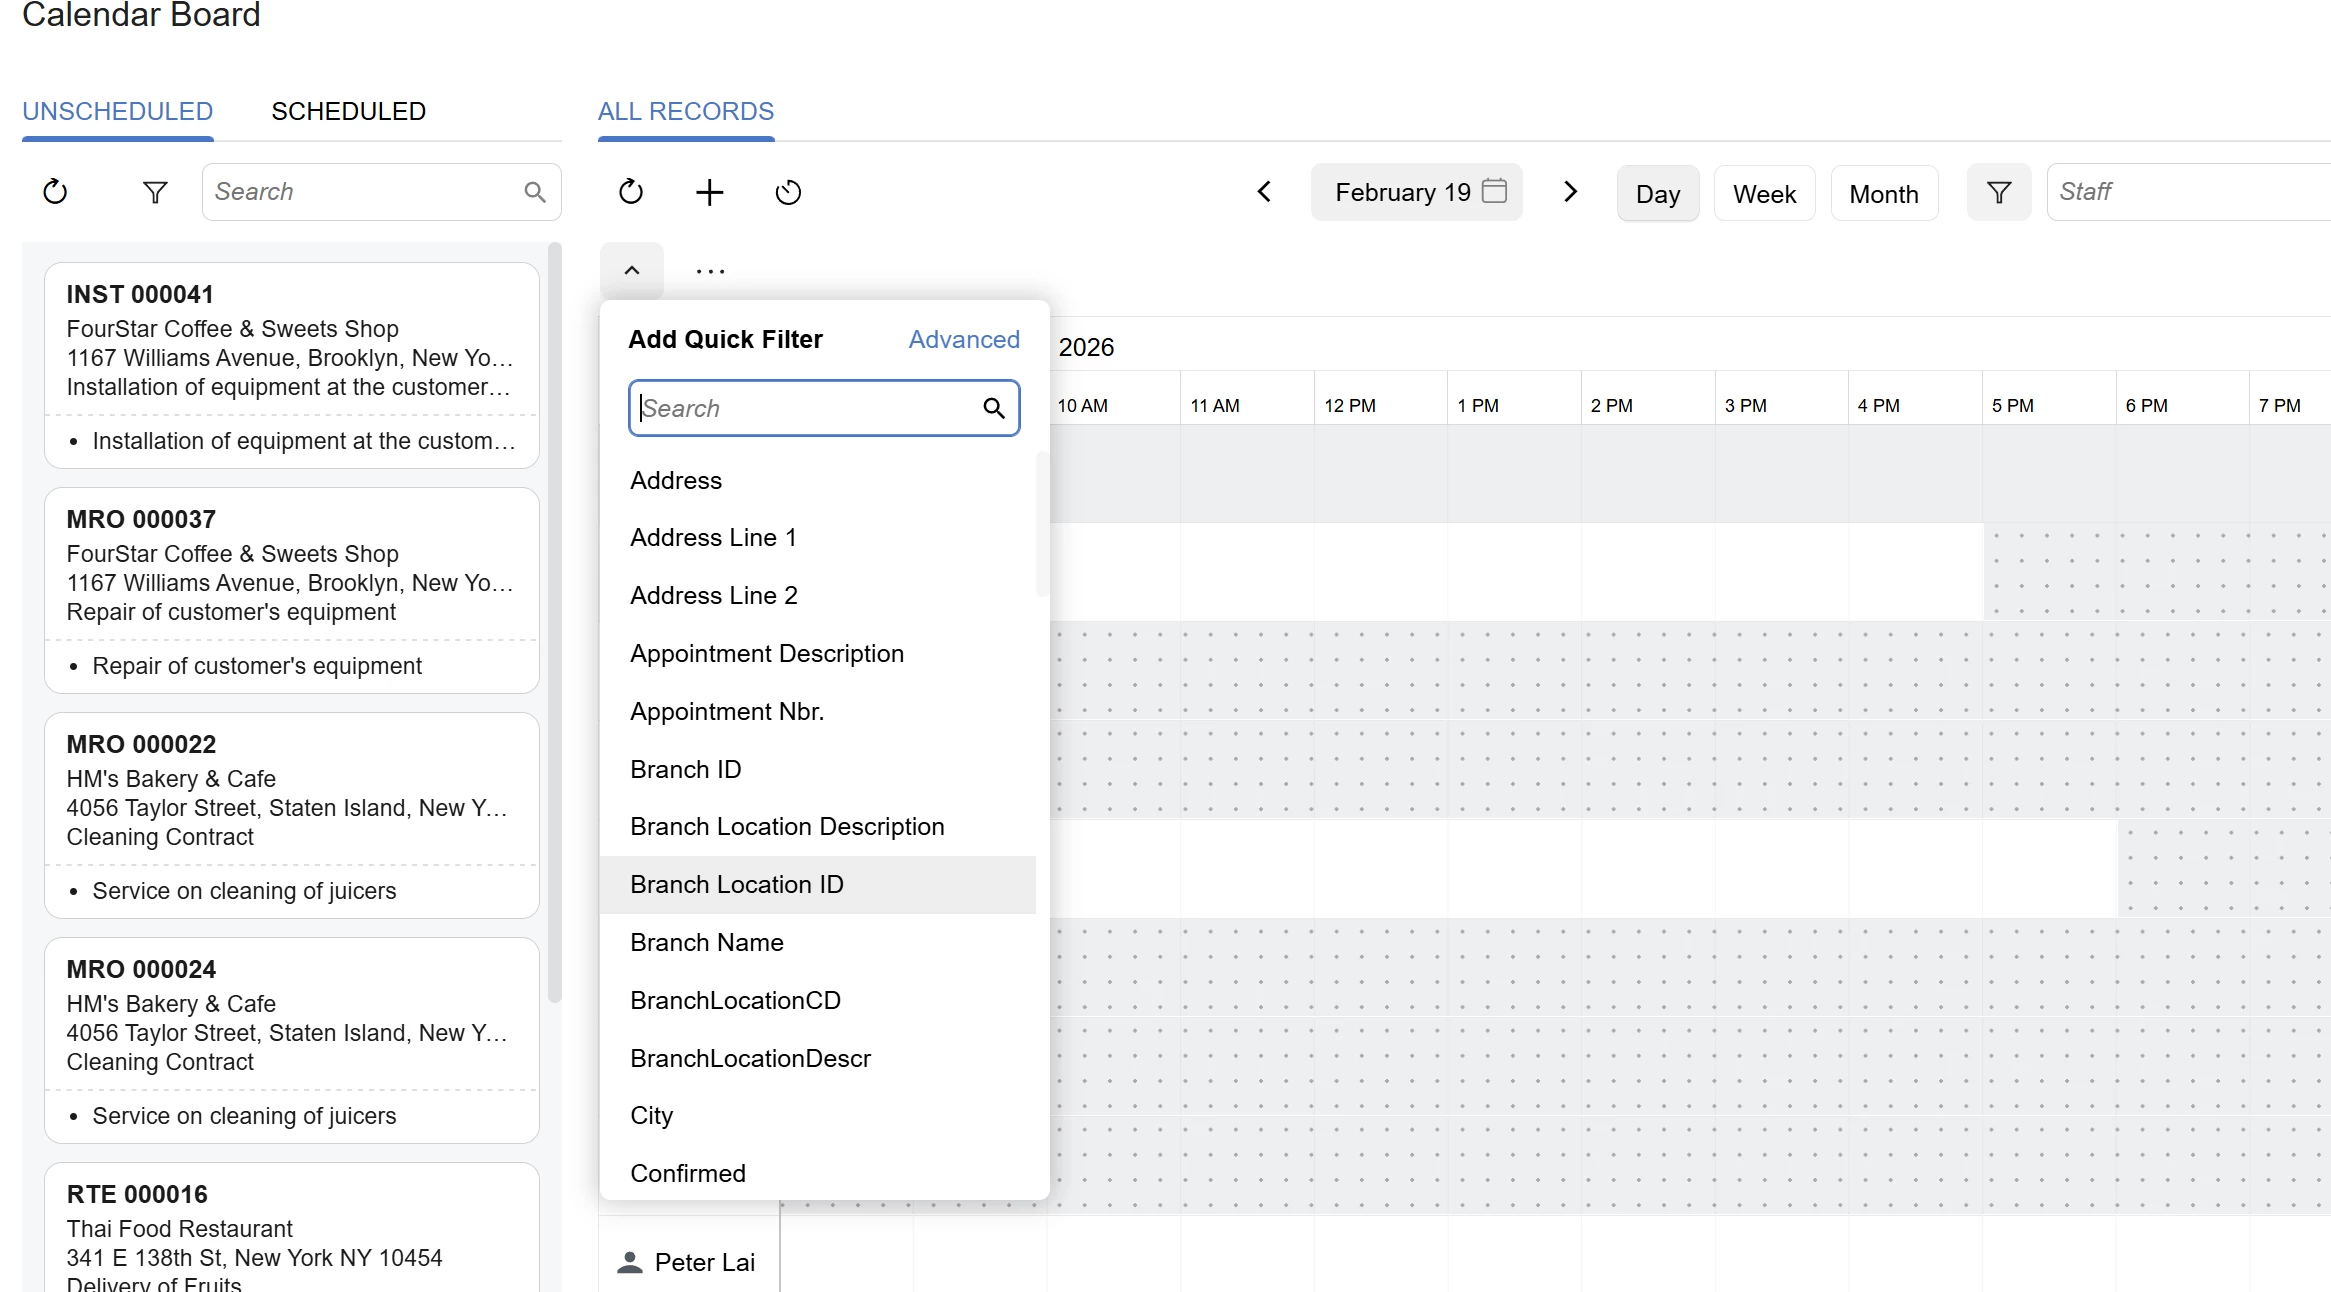Screen dimensions: 2331x1292
Task: Refresh the unscheduled appointments list
Action: (55, 192)
